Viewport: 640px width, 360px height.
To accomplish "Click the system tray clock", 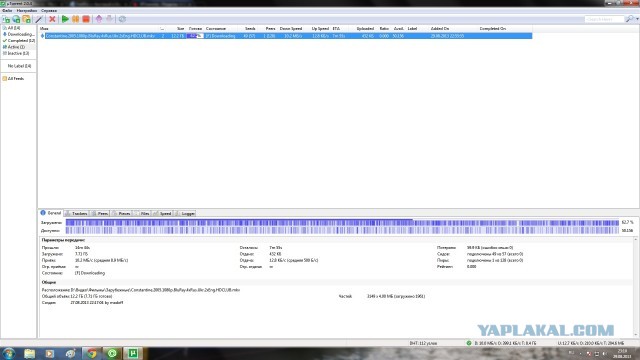I will (622, 353).
